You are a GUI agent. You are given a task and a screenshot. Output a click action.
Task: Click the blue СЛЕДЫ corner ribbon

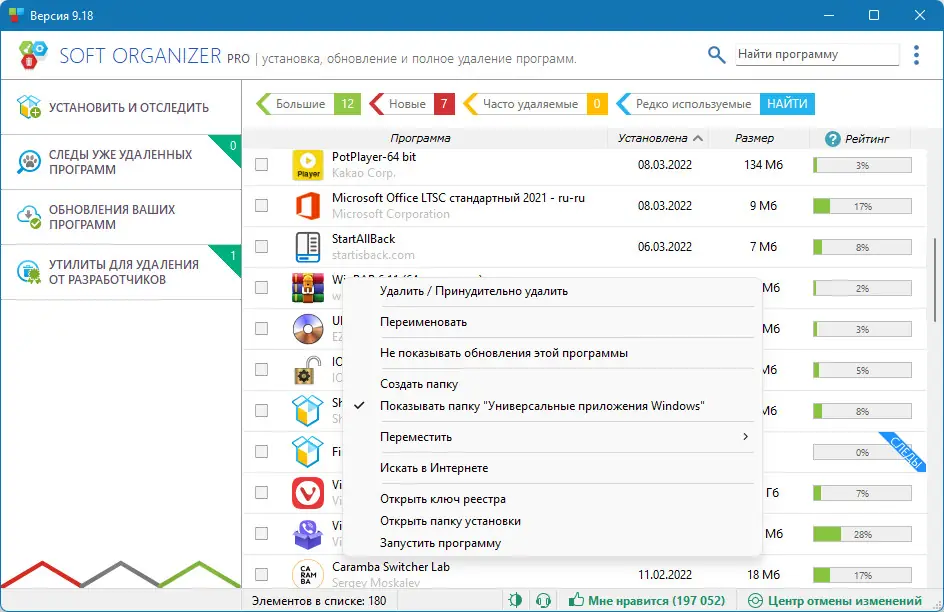click(905, 452)
